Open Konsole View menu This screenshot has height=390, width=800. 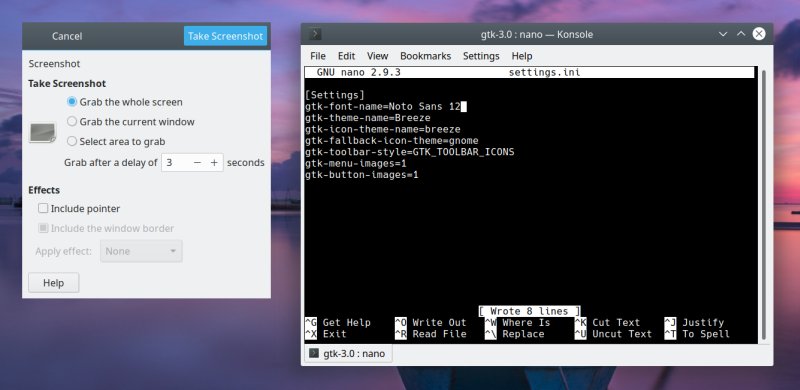pyautogui.click(x=378, y=56)
